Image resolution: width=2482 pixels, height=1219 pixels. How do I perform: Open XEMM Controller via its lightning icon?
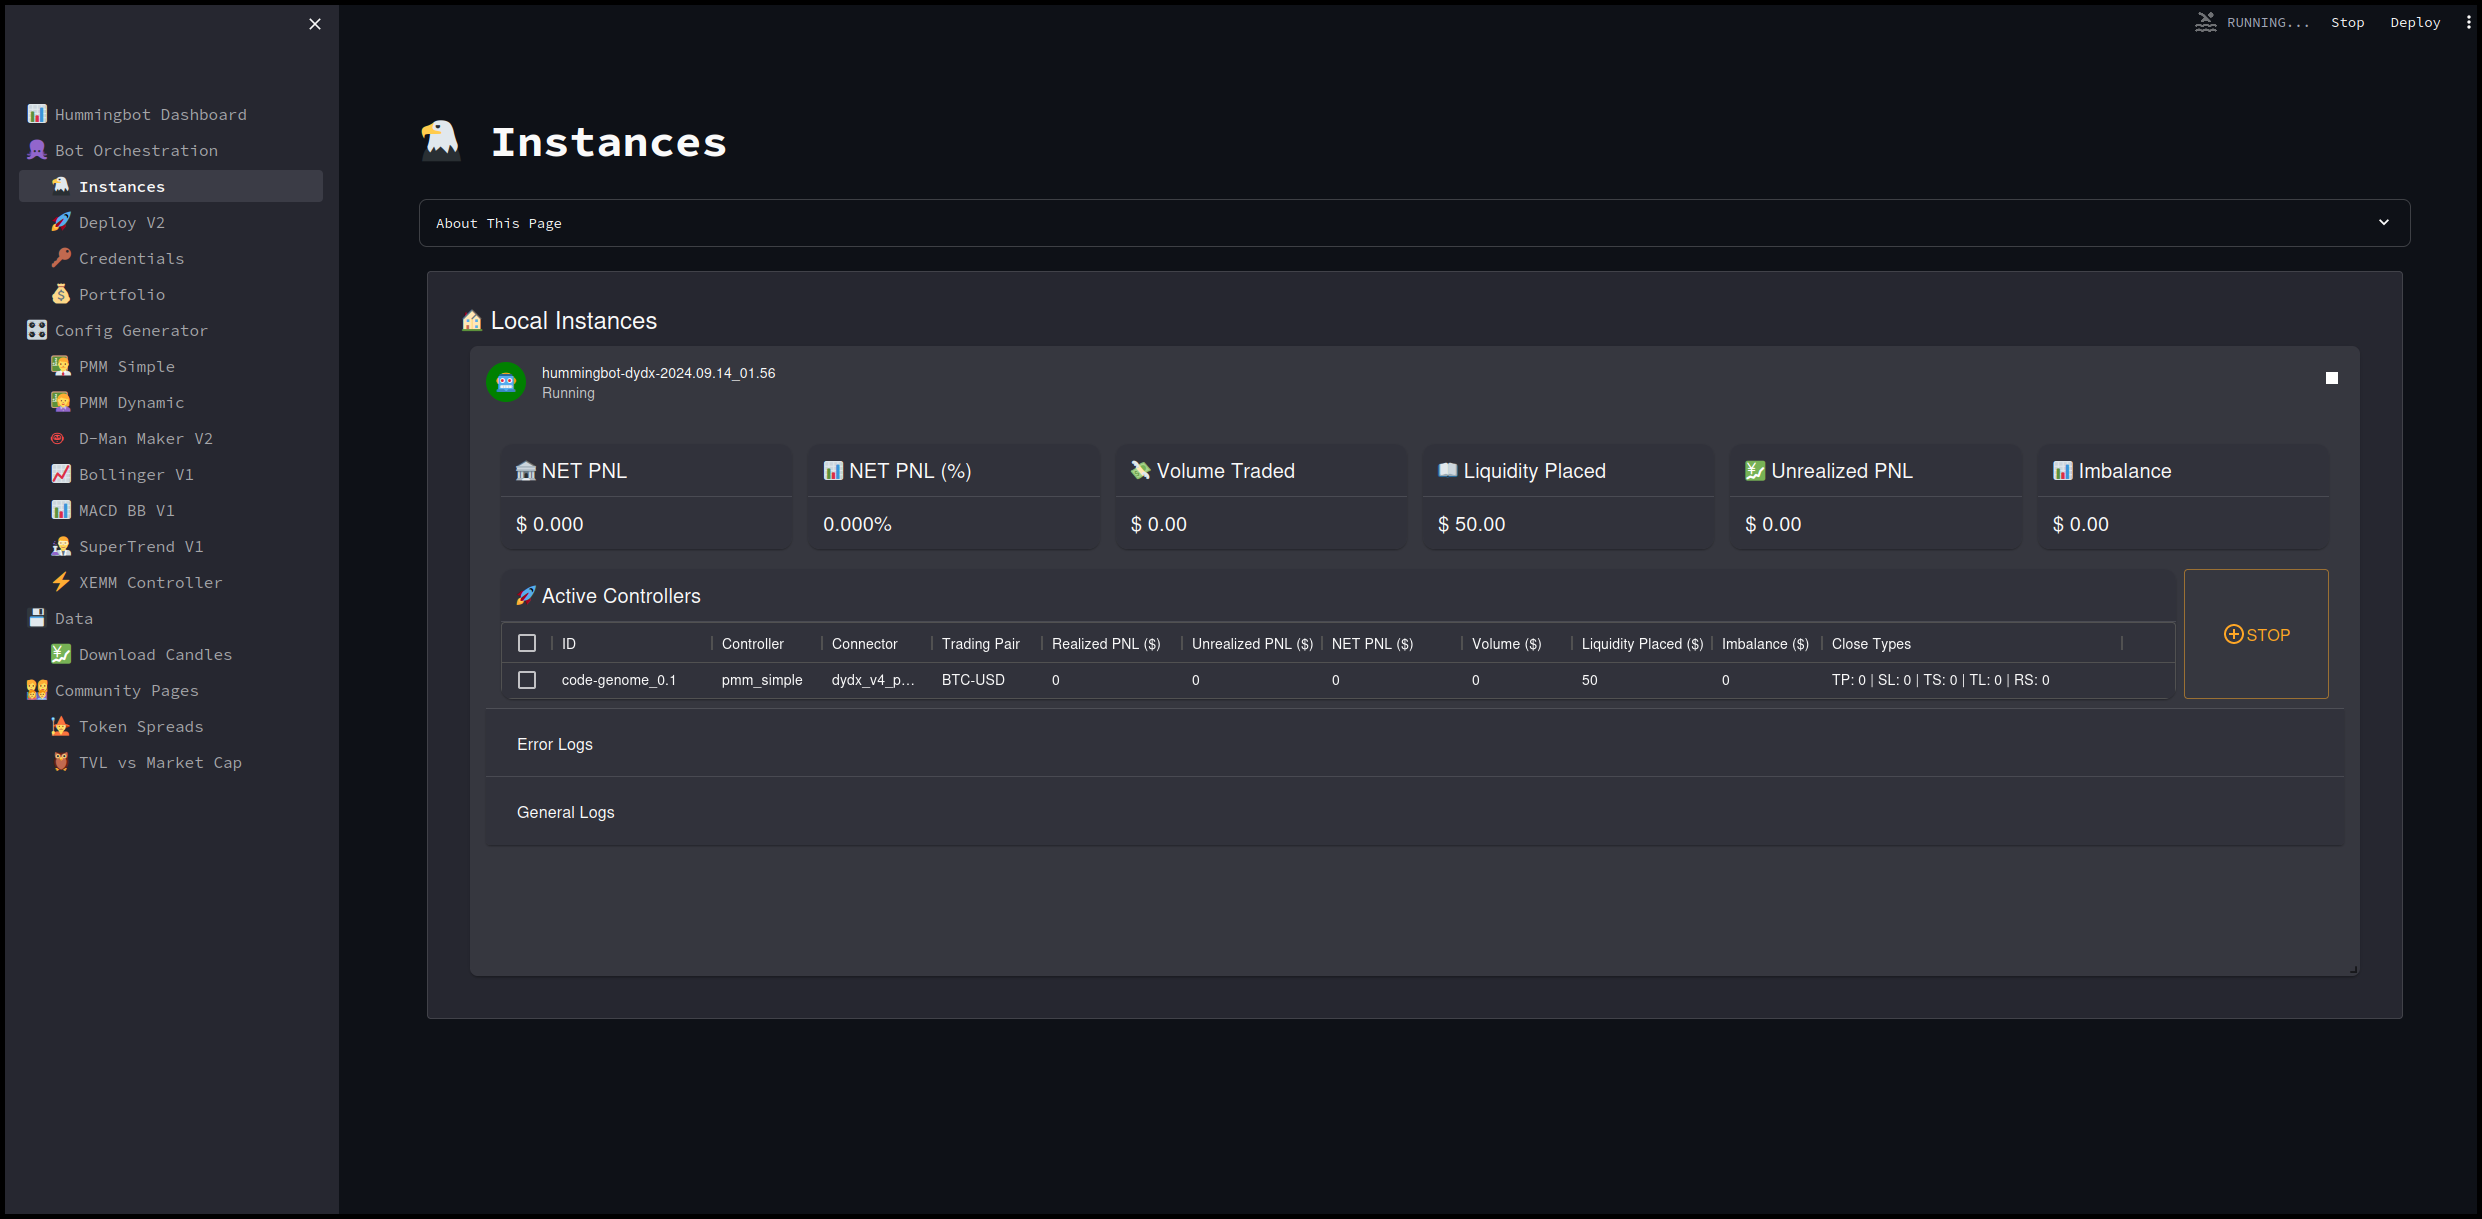61,582
